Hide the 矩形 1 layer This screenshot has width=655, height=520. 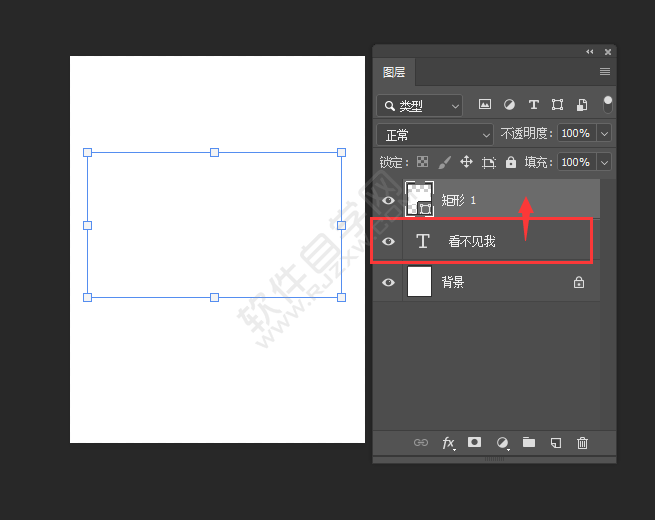388,200
